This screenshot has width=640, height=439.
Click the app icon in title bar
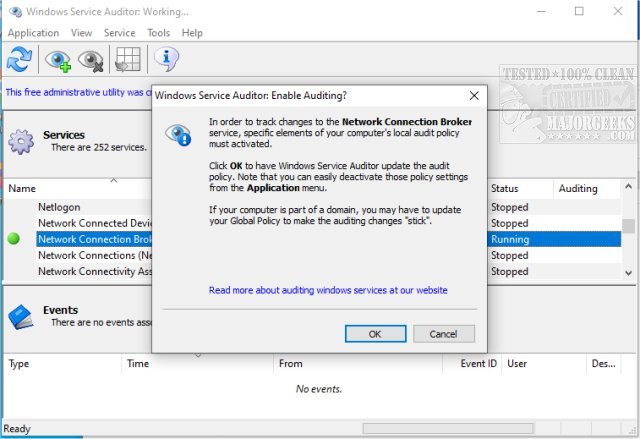pyautogui.click(x=15, y=12)
